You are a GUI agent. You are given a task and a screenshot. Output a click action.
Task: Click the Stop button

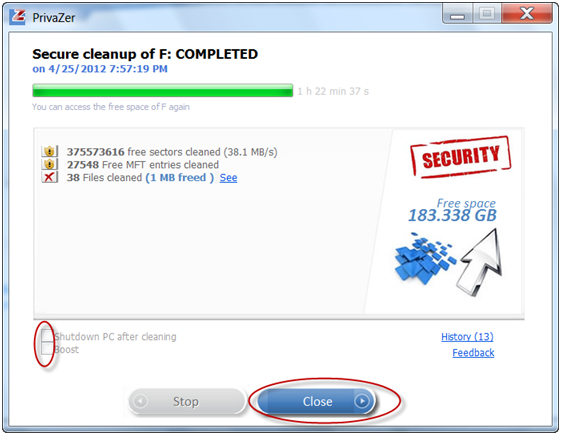[x=187, y=401]
